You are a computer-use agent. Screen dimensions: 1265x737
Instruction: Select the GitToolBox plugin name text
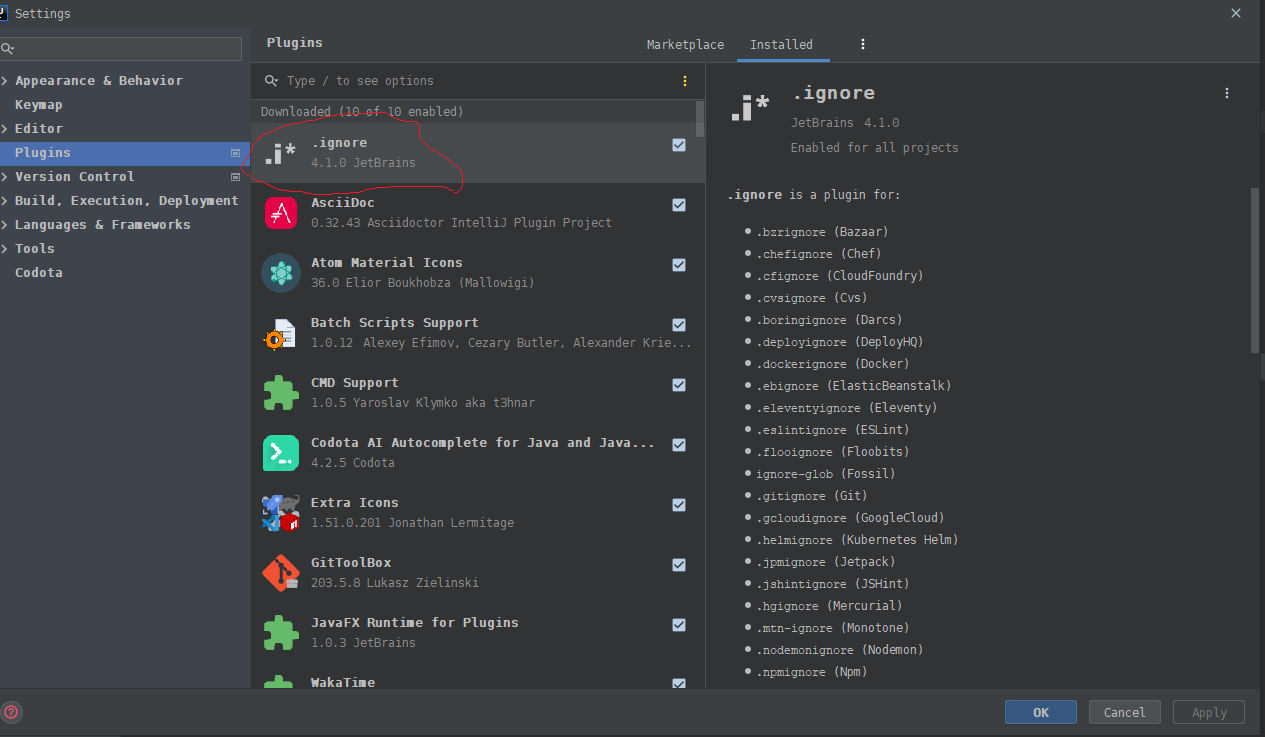coord(351,563)
